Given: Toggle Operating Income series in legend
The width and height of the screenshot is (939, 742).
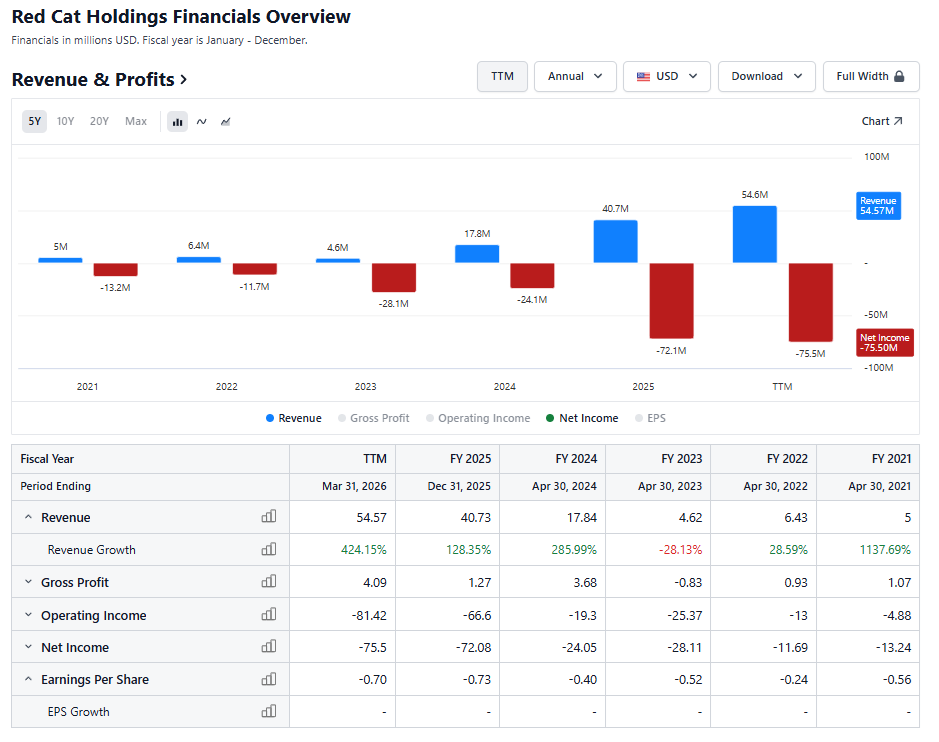Looking at the screenshot, I should 478,418.
